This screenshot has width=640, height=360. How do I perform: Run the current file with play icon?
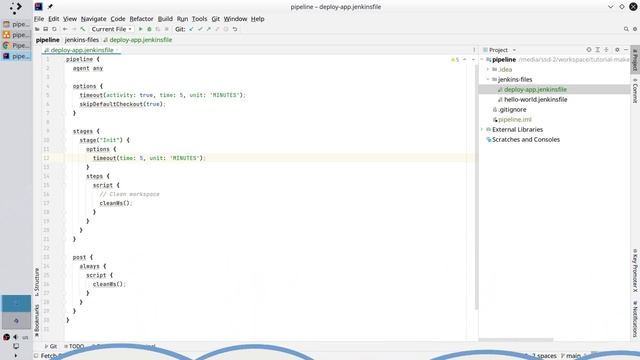(140, 29)
